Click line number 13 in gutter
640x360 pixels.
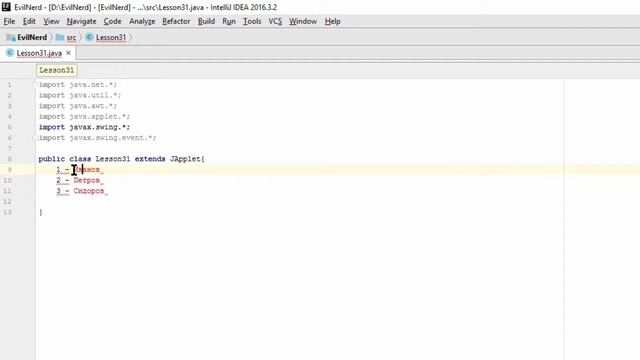point(8,212)
